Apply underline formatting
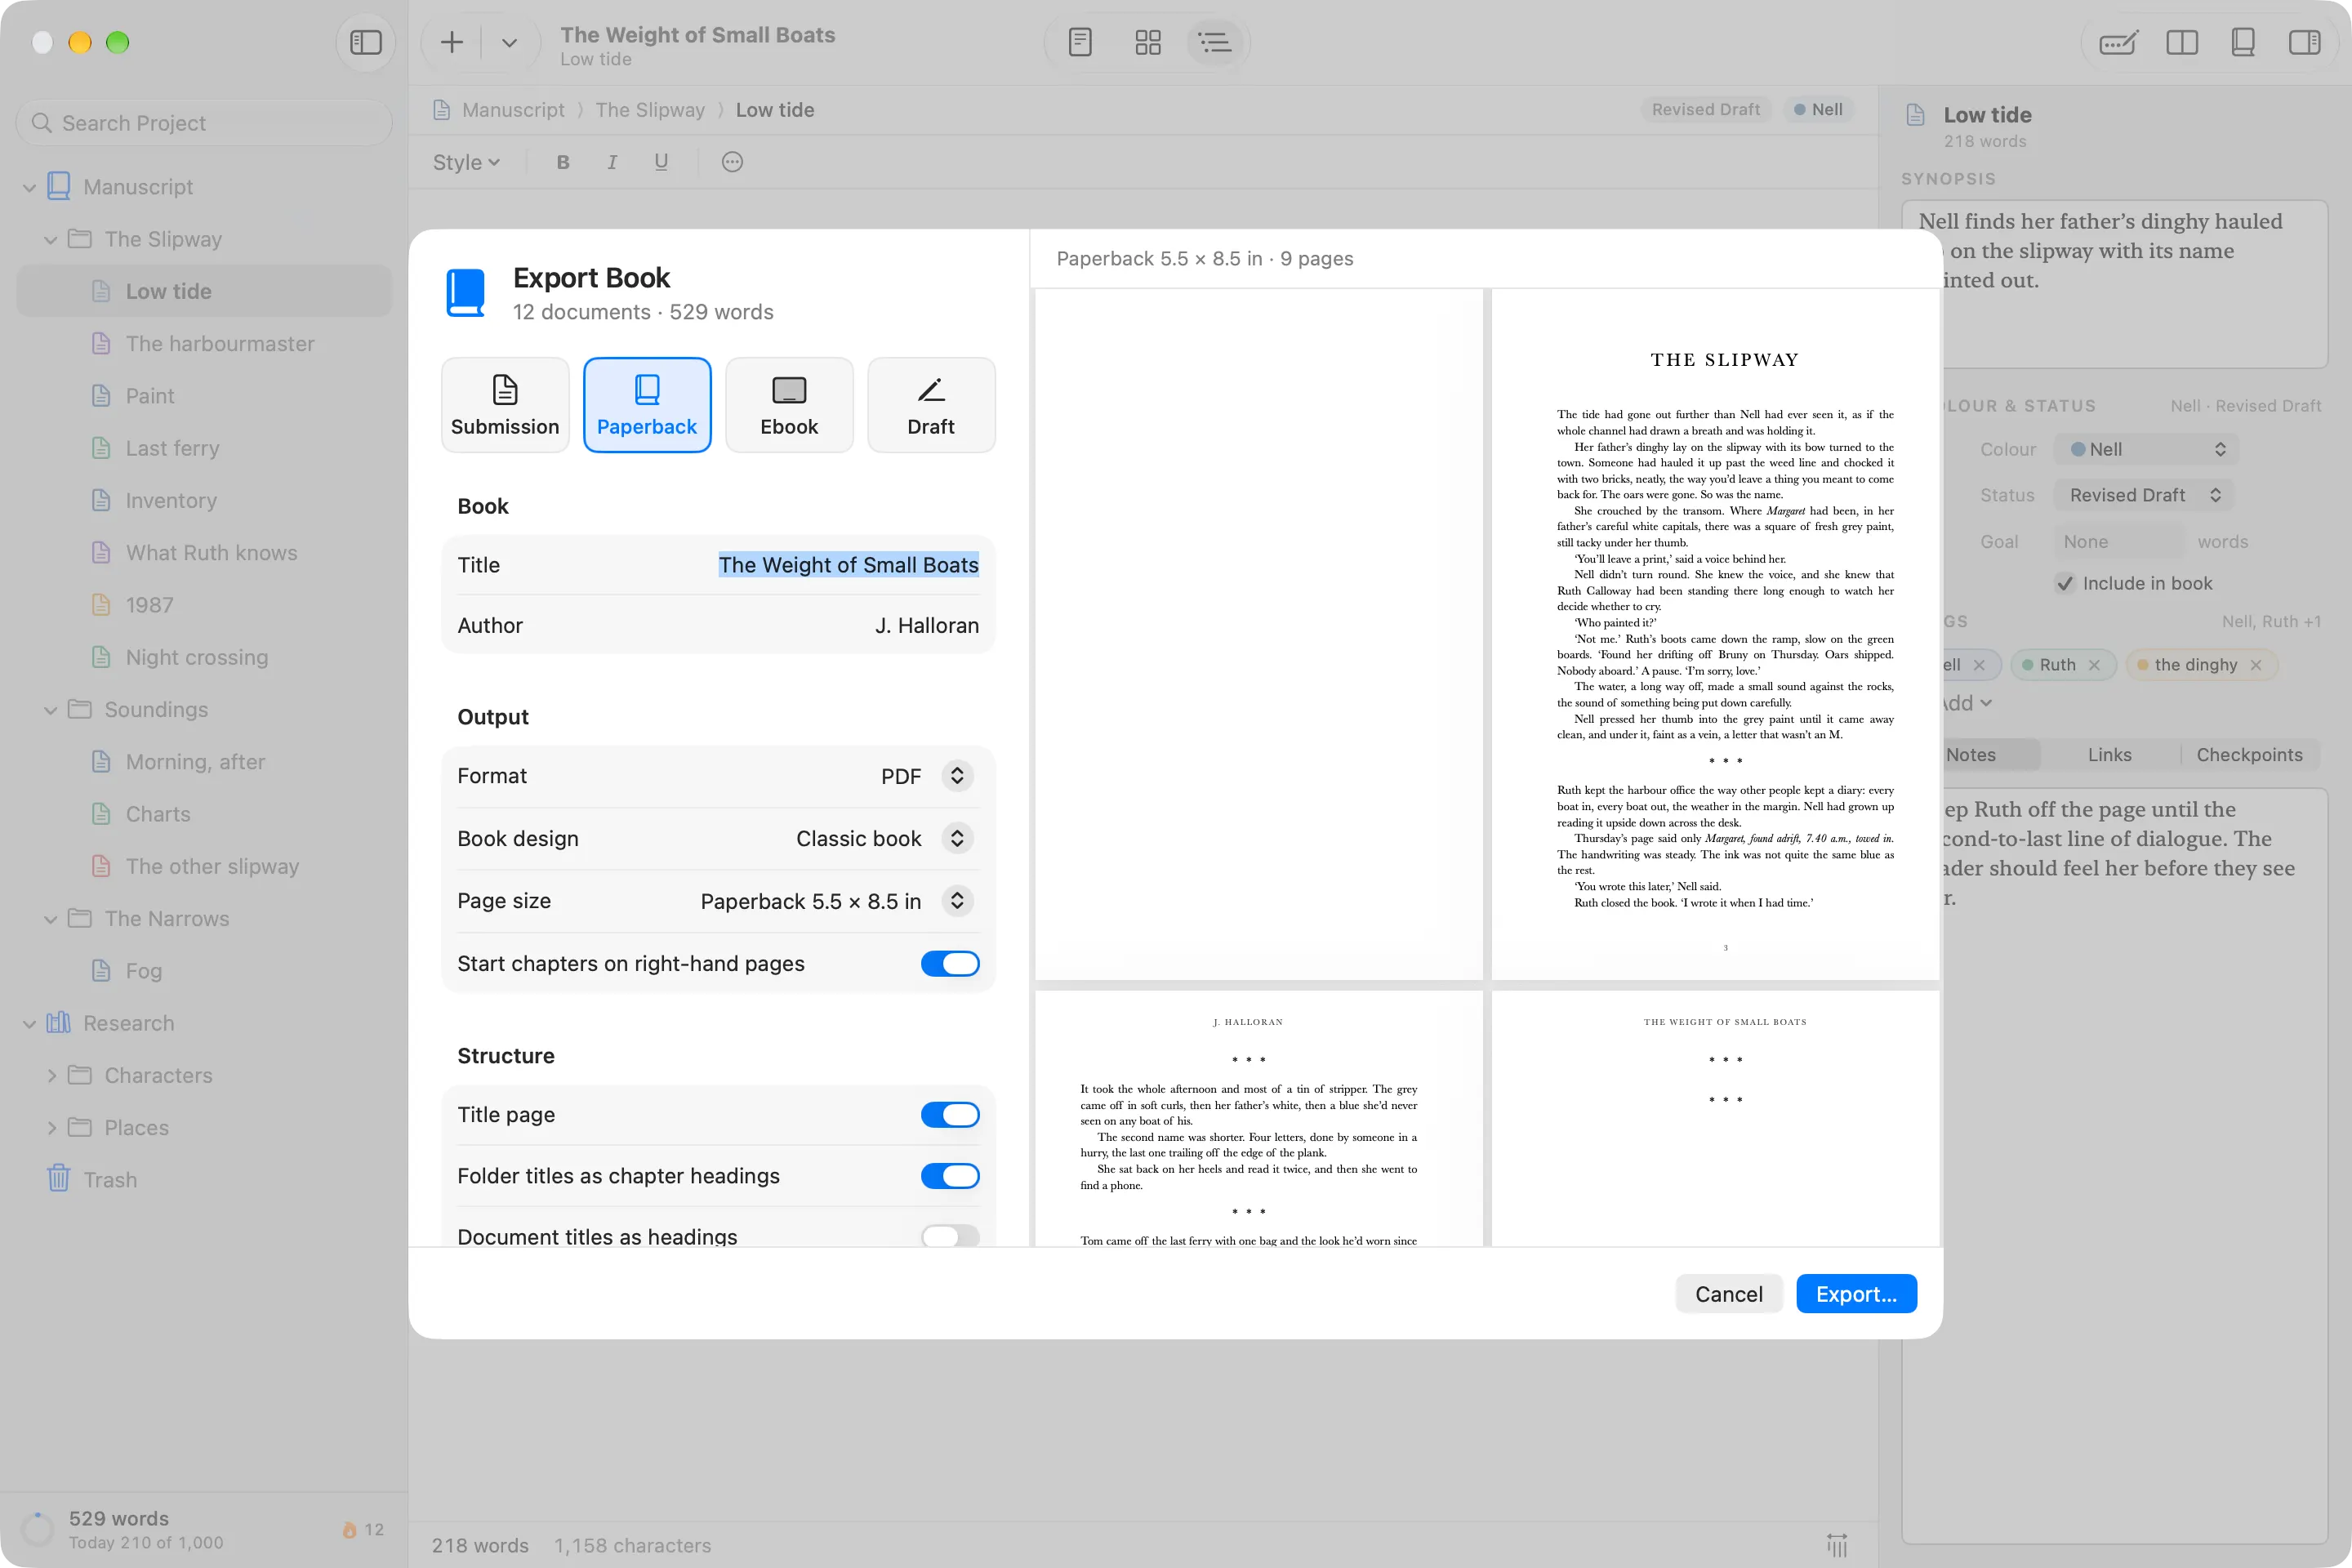 661,162
